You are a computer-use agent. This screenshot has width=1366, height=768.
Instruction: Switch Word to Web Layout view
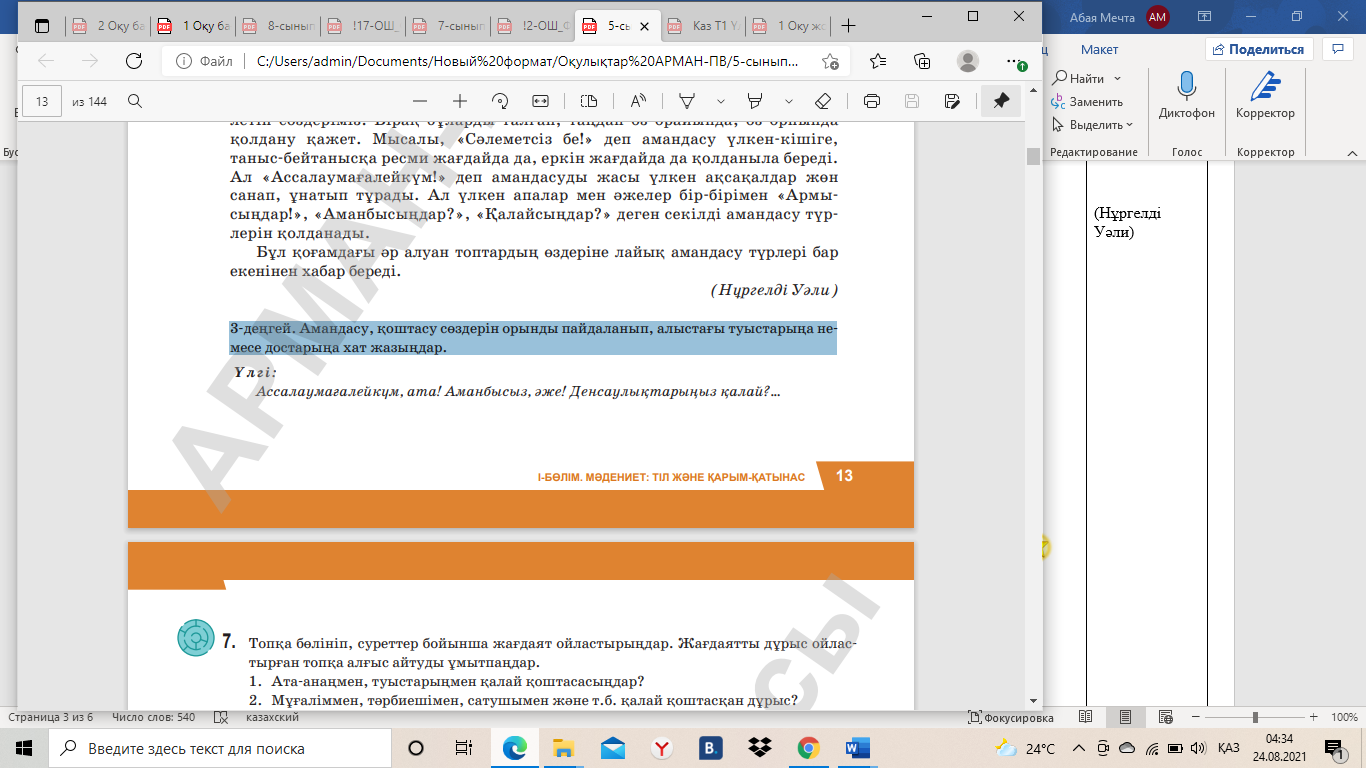coord(1165,717)
